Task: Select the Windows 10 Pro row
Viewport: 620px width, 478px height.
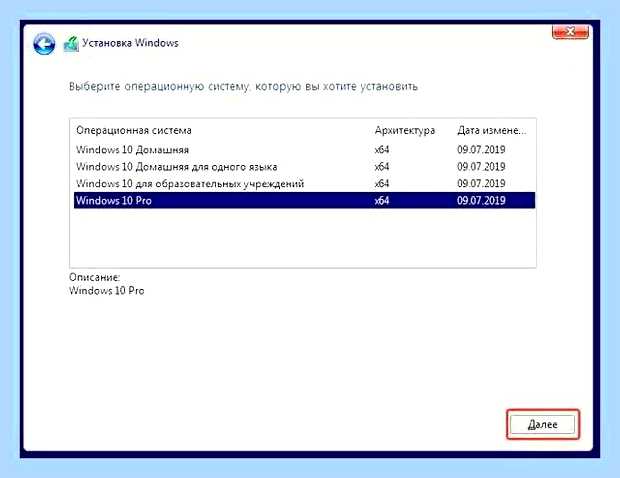Action: point(304,200)
